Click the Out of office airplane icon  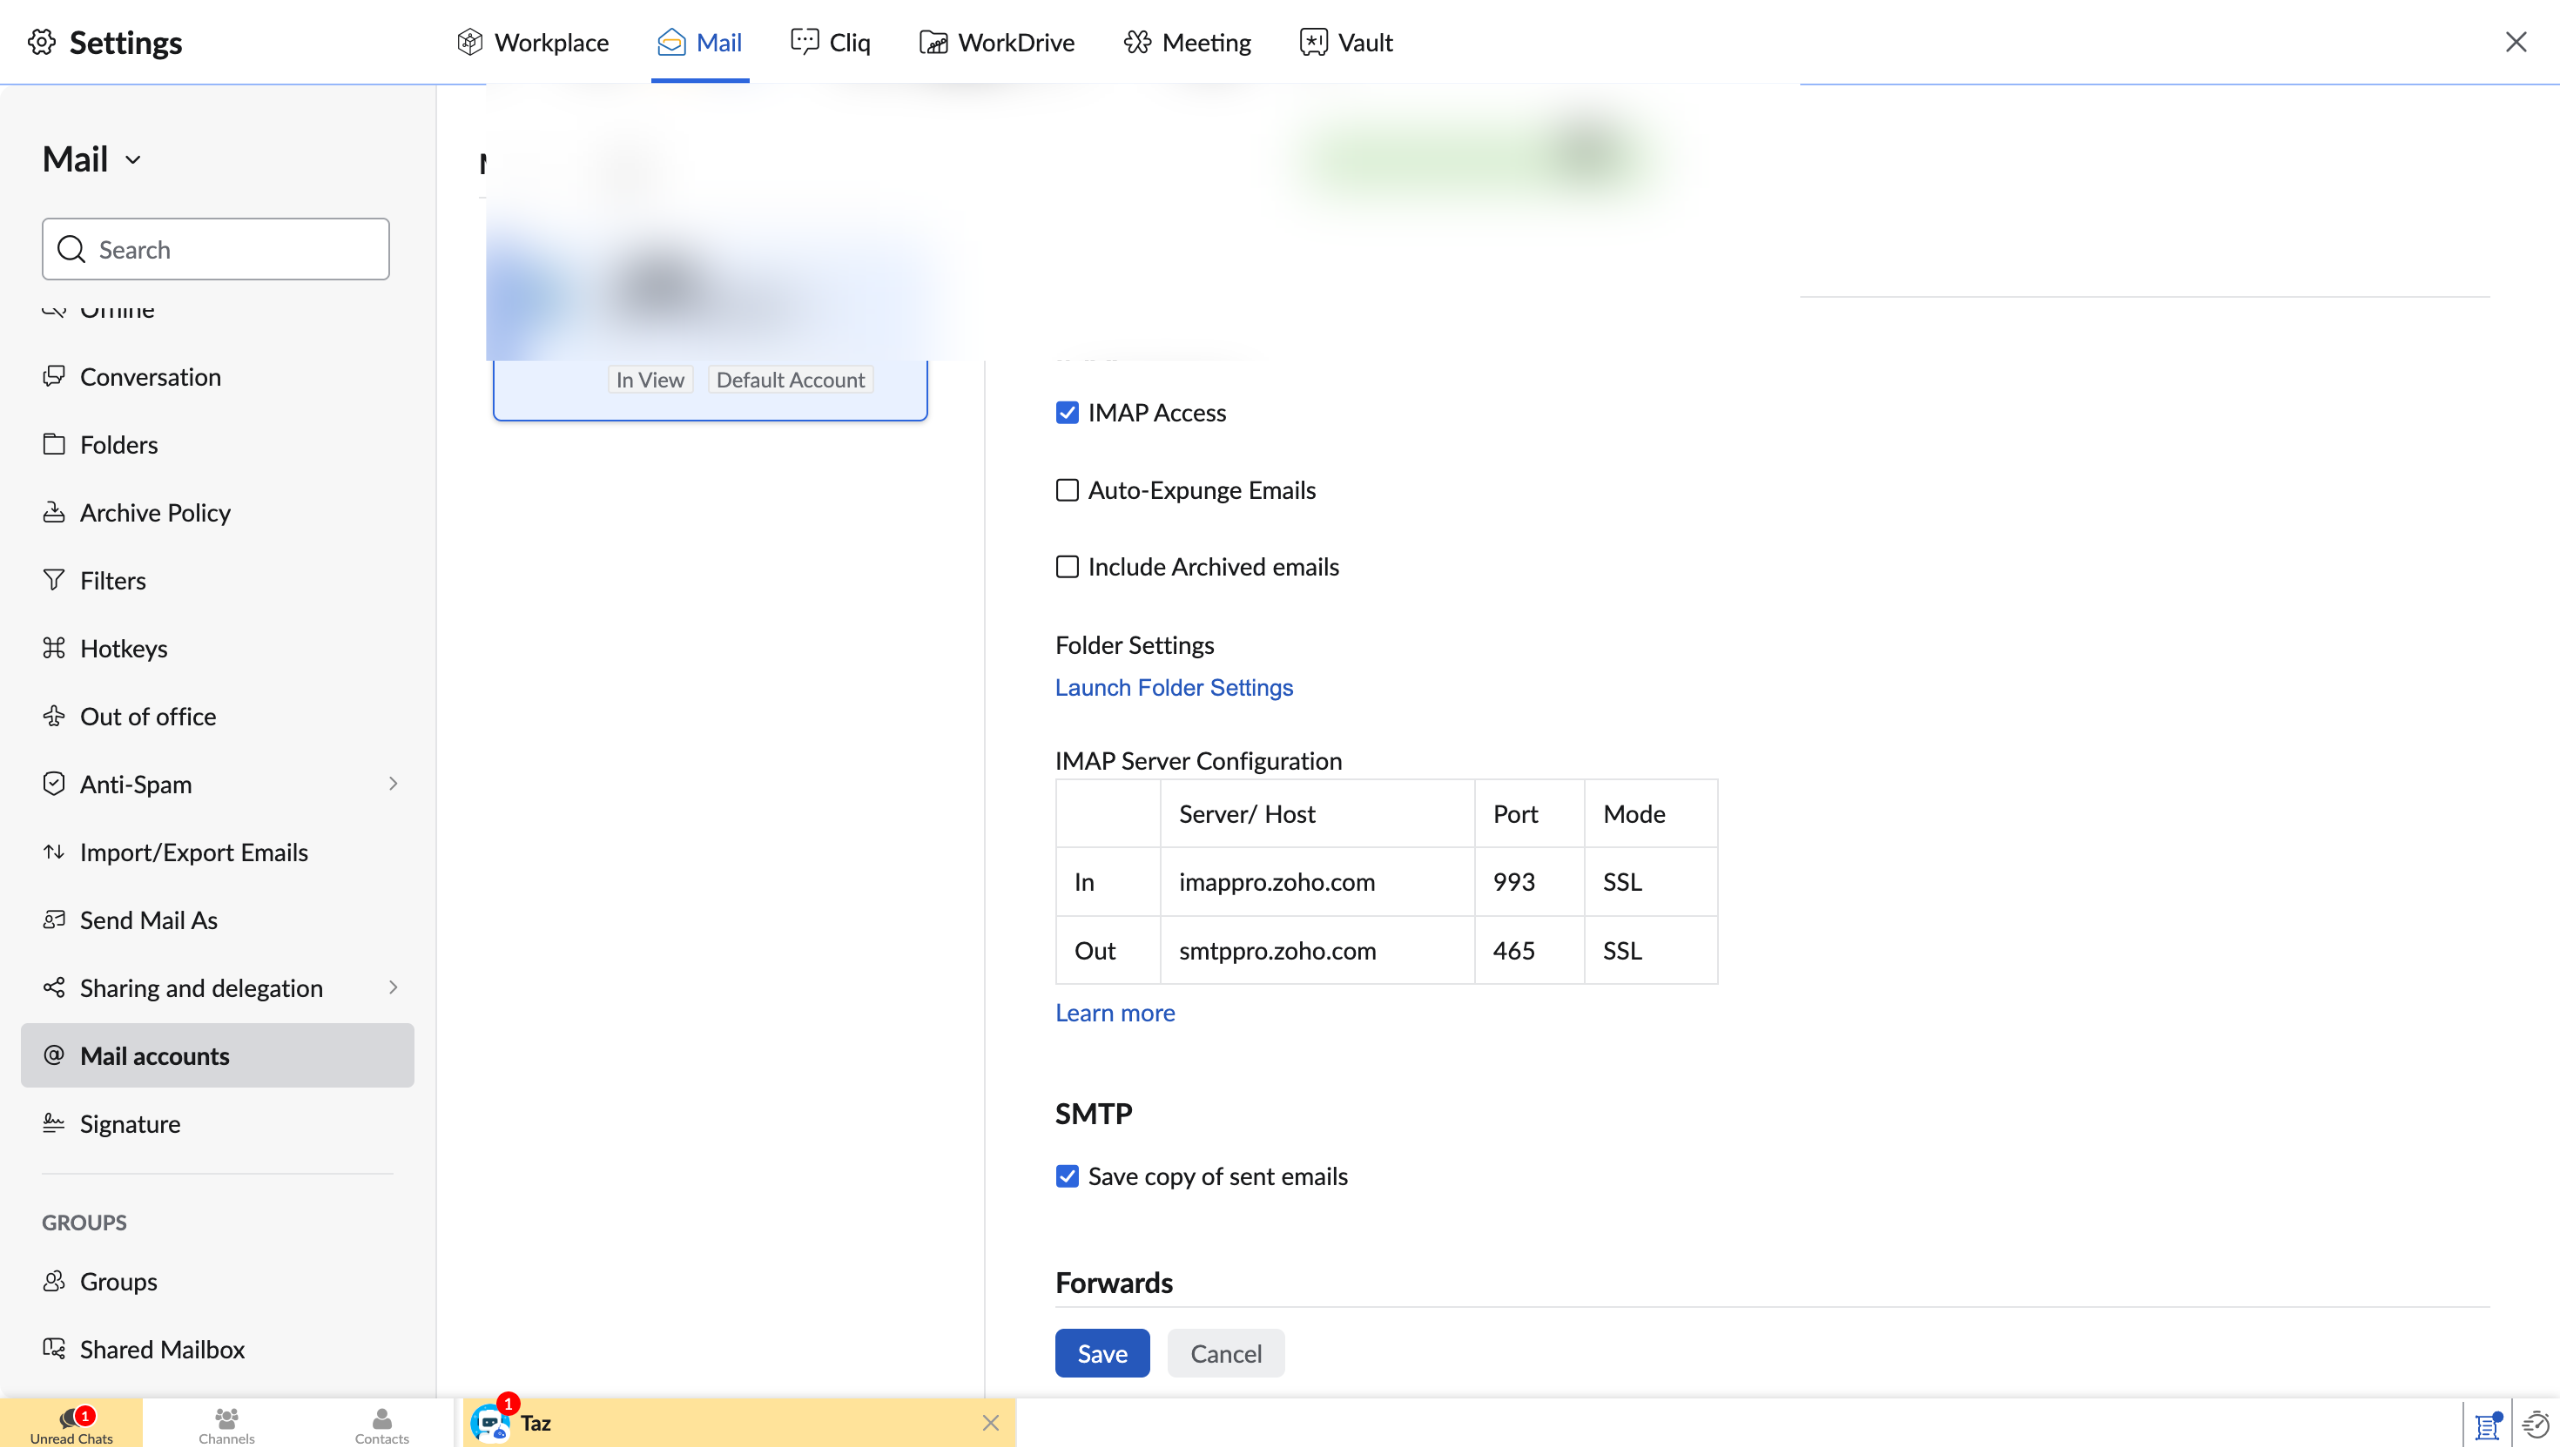(54, 716)
